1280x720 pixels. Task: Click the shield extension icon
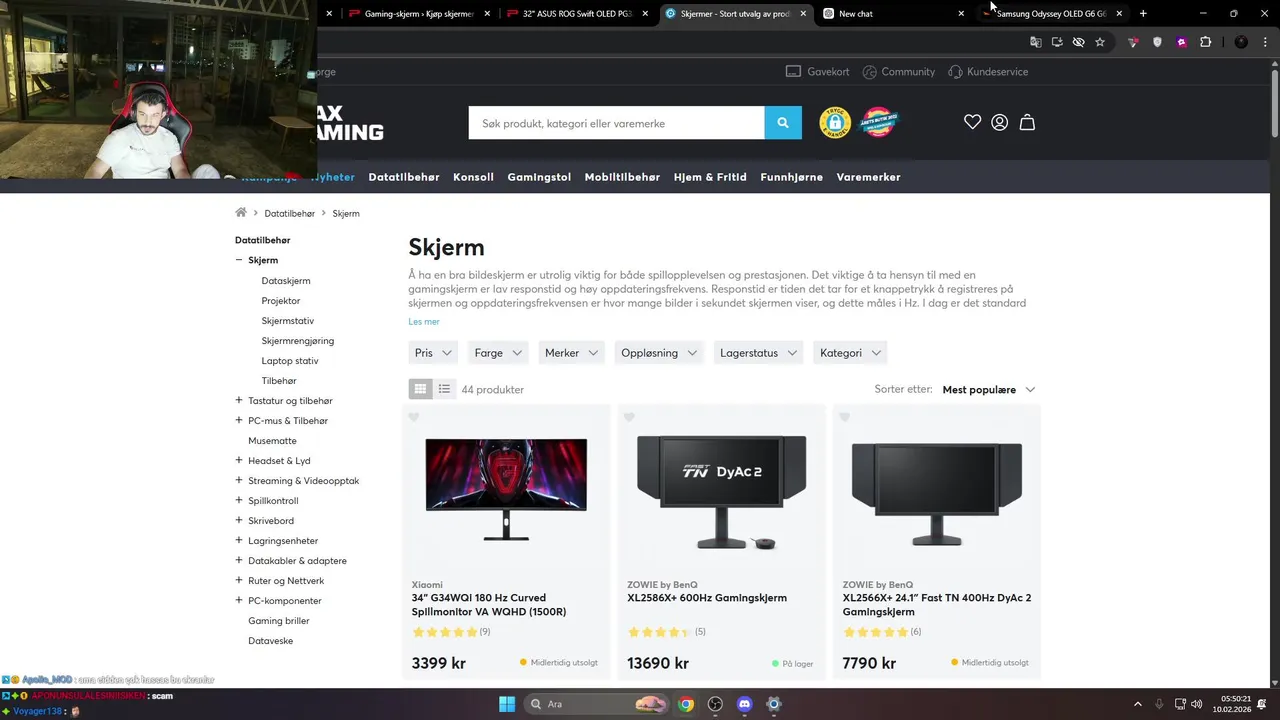point(1157,42)
